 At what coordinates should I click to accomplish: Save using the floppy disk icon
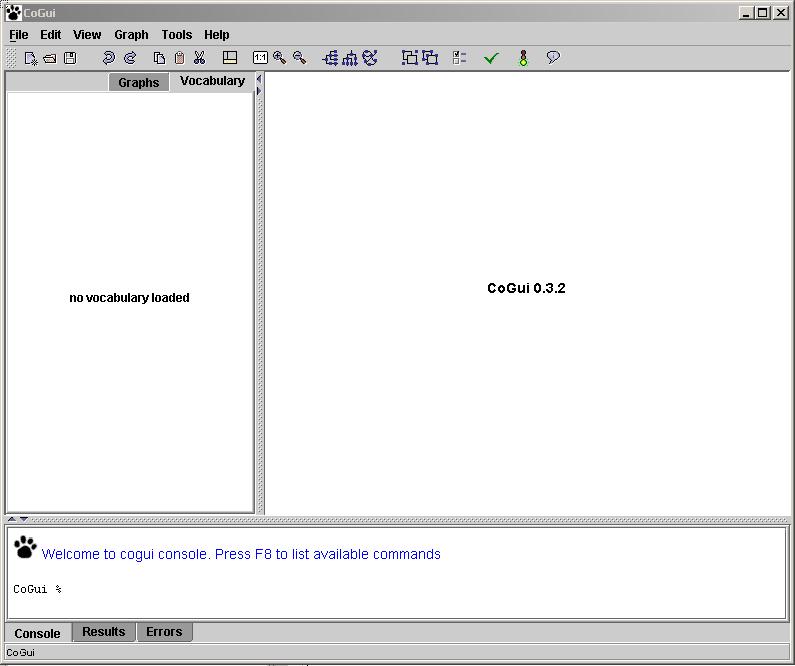click(70, 58)
